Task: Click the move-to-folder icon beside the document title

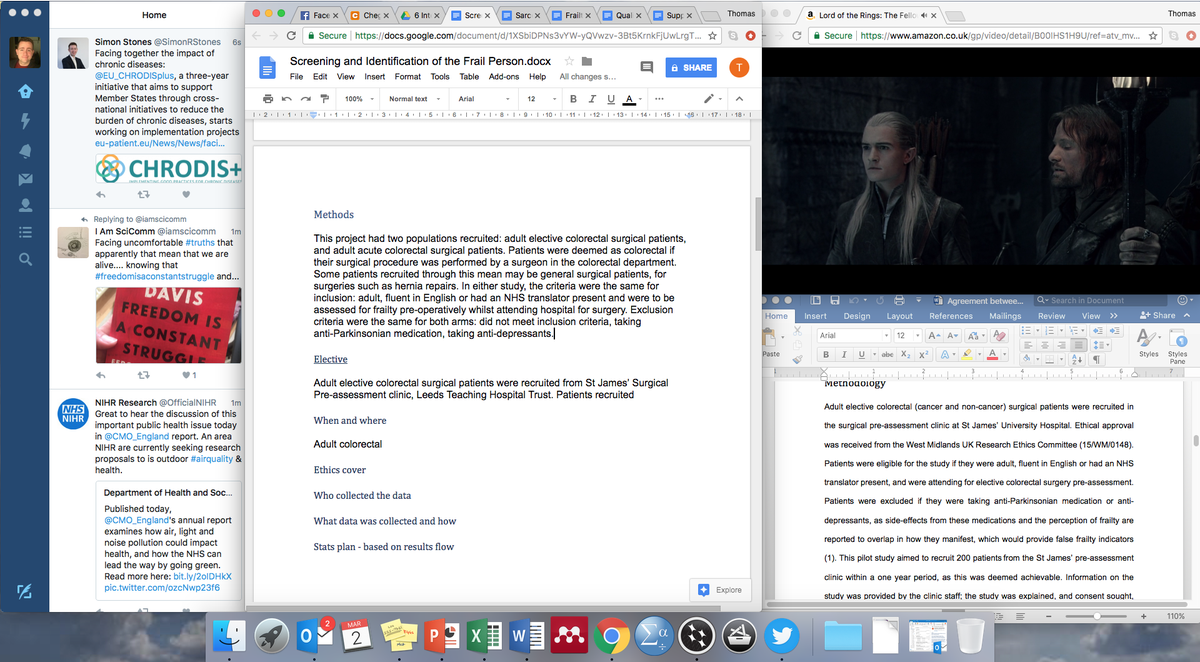Action: click(x=587, y=61)
